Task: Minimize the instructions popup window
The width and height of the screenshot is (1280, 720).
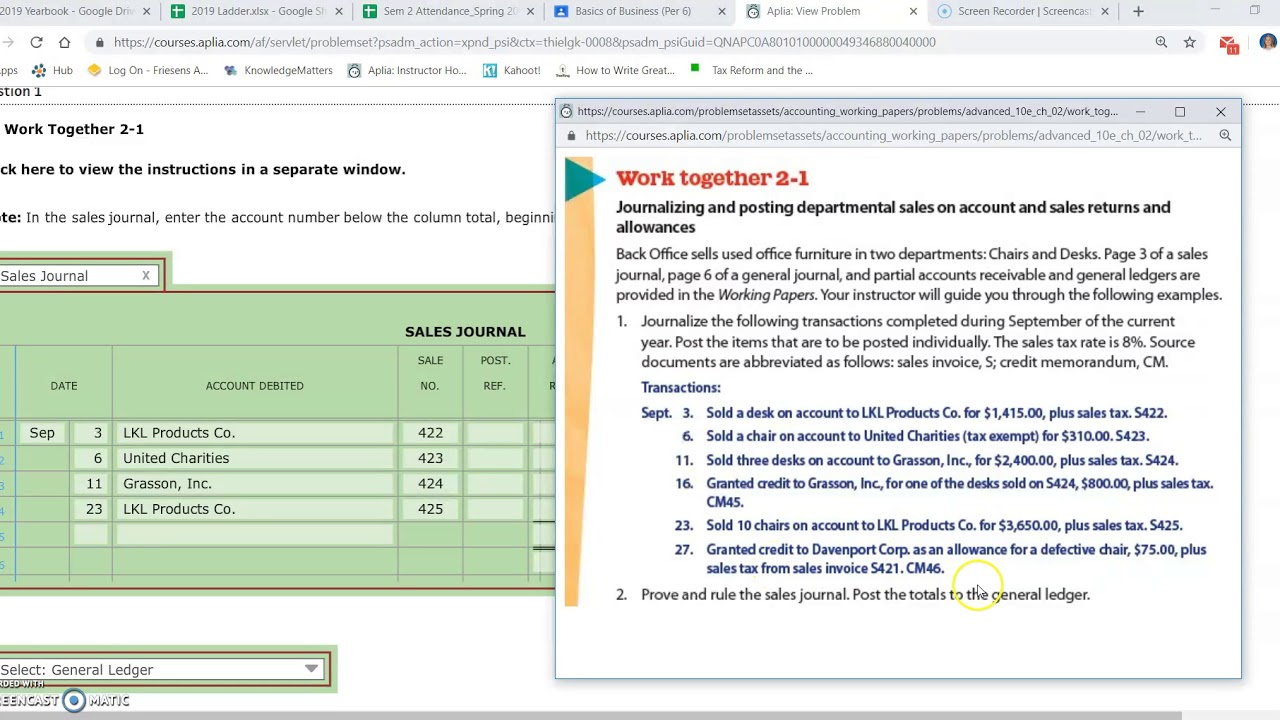Action: coord(1140,111)
